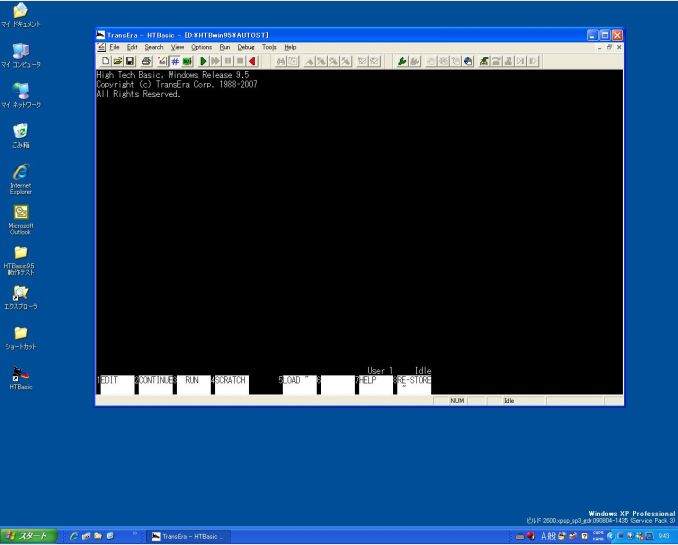Click the blank softkey numbered 6
Screen dimensions: 678x545
[336, 385]
